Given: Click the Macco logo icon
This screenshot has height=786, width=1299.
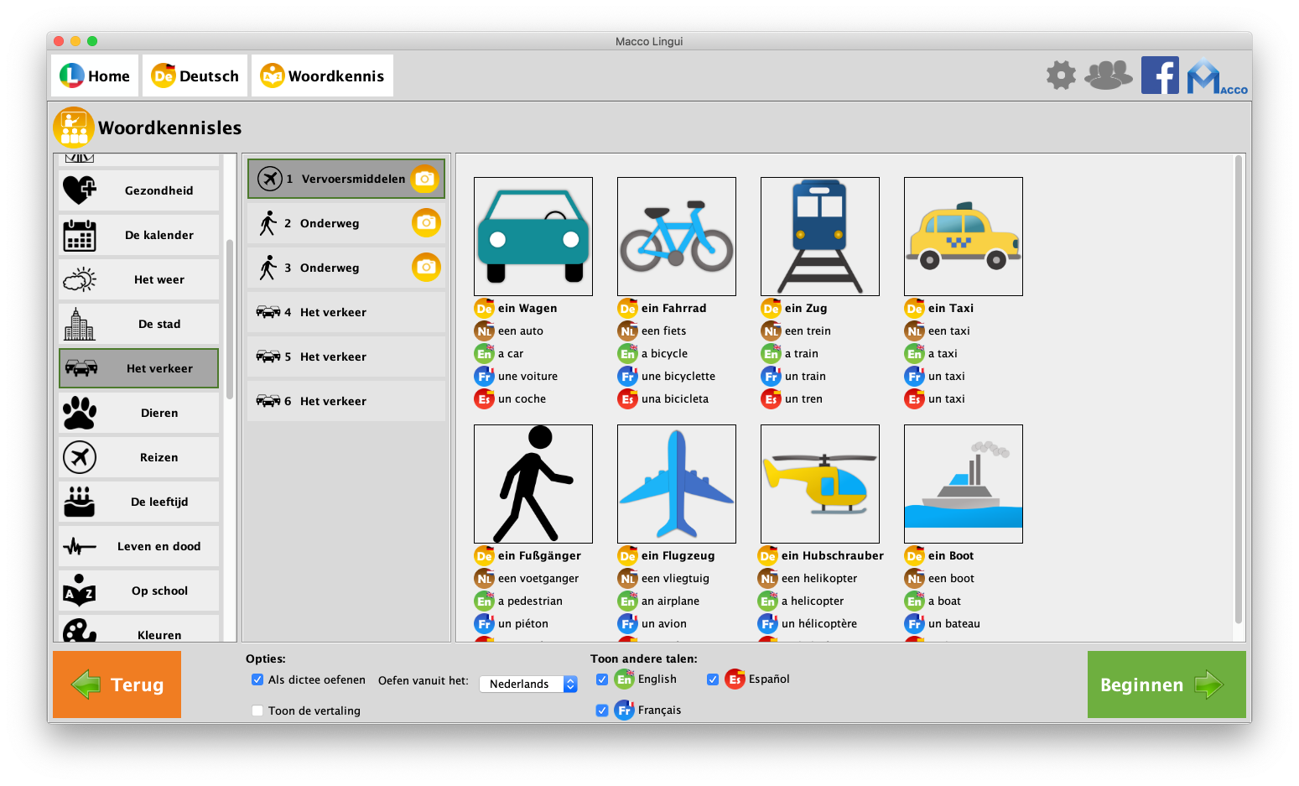Looking at the screenshot, I should pyautogui.click(x=1215, y=78).
